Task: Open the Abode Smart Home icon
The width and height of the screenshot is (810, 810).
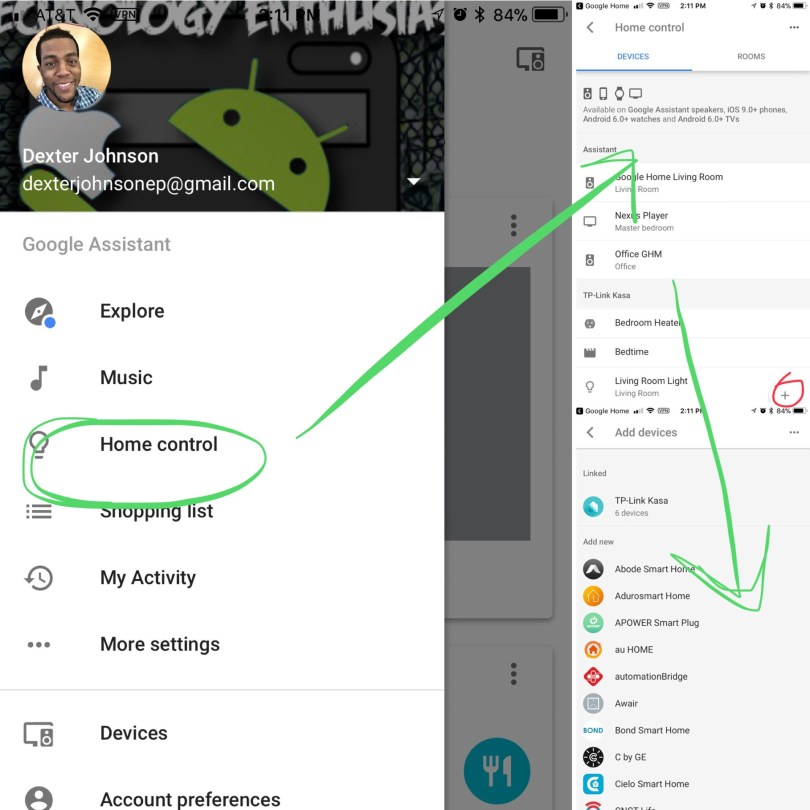Action: [593, 569]
